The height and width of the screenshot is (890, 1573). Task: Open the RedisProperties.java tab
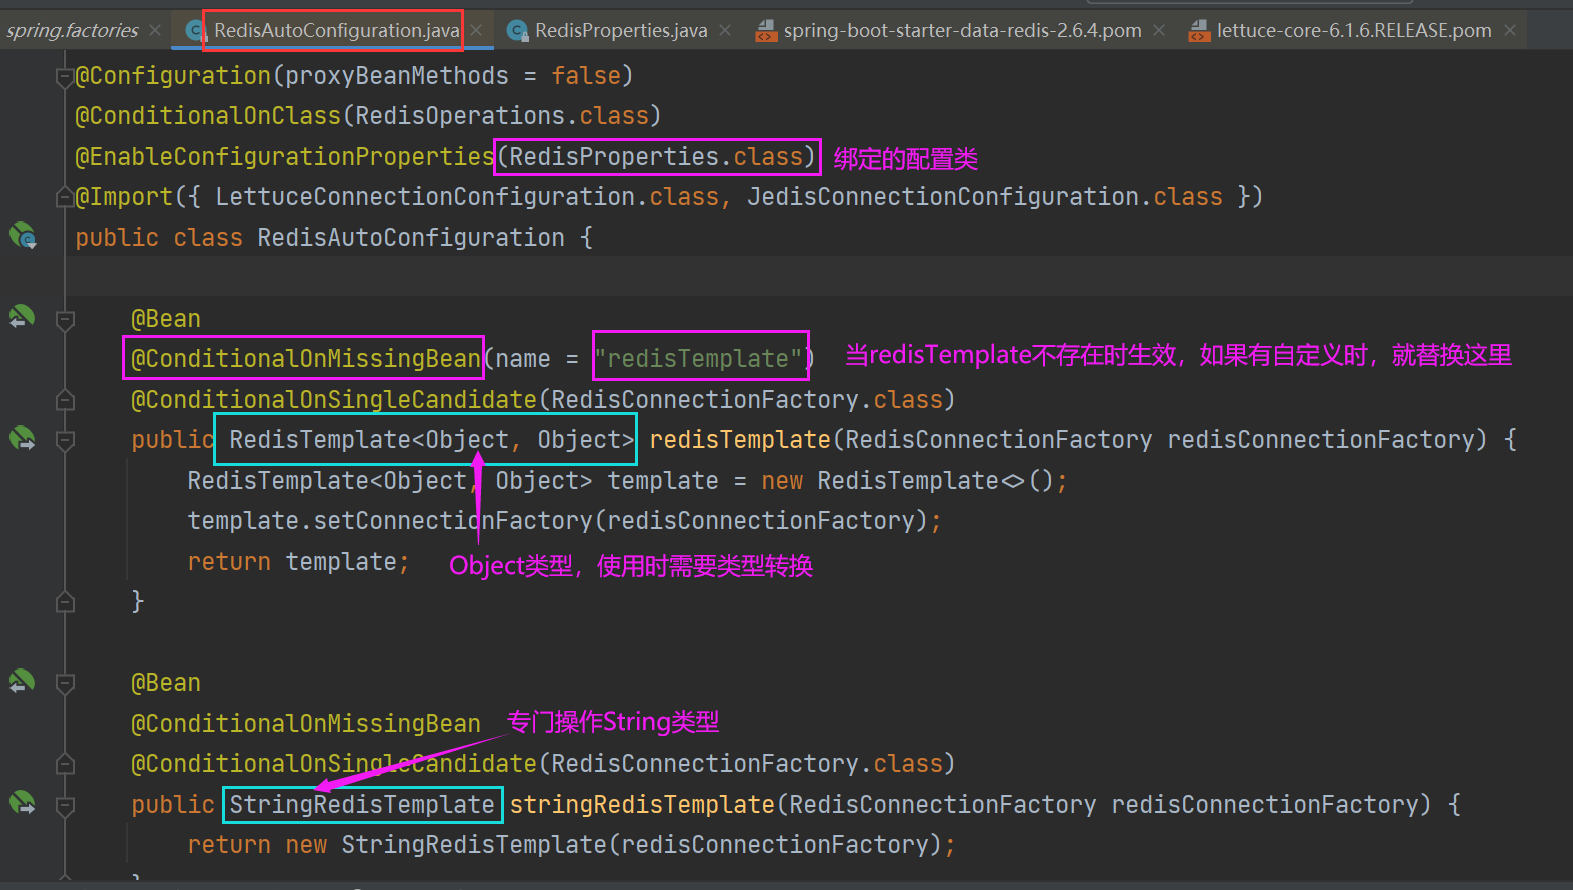tap(621, 31)
